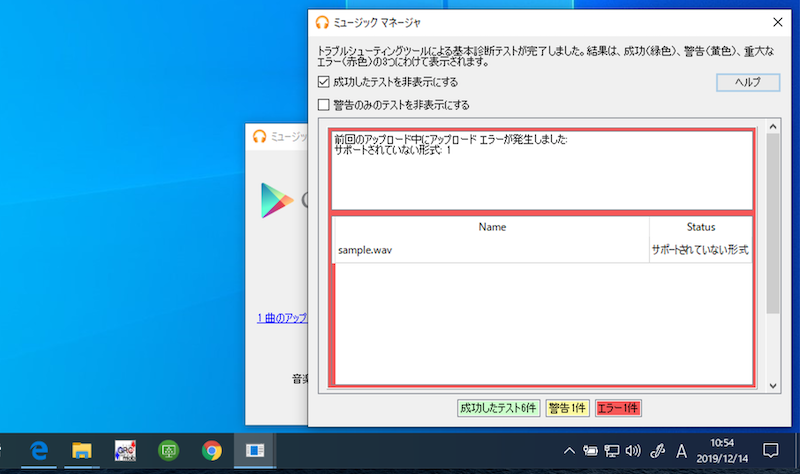Click the IME input mode 'A' indicator
Viewport: 800px width, 474px height.
[682, 450]
